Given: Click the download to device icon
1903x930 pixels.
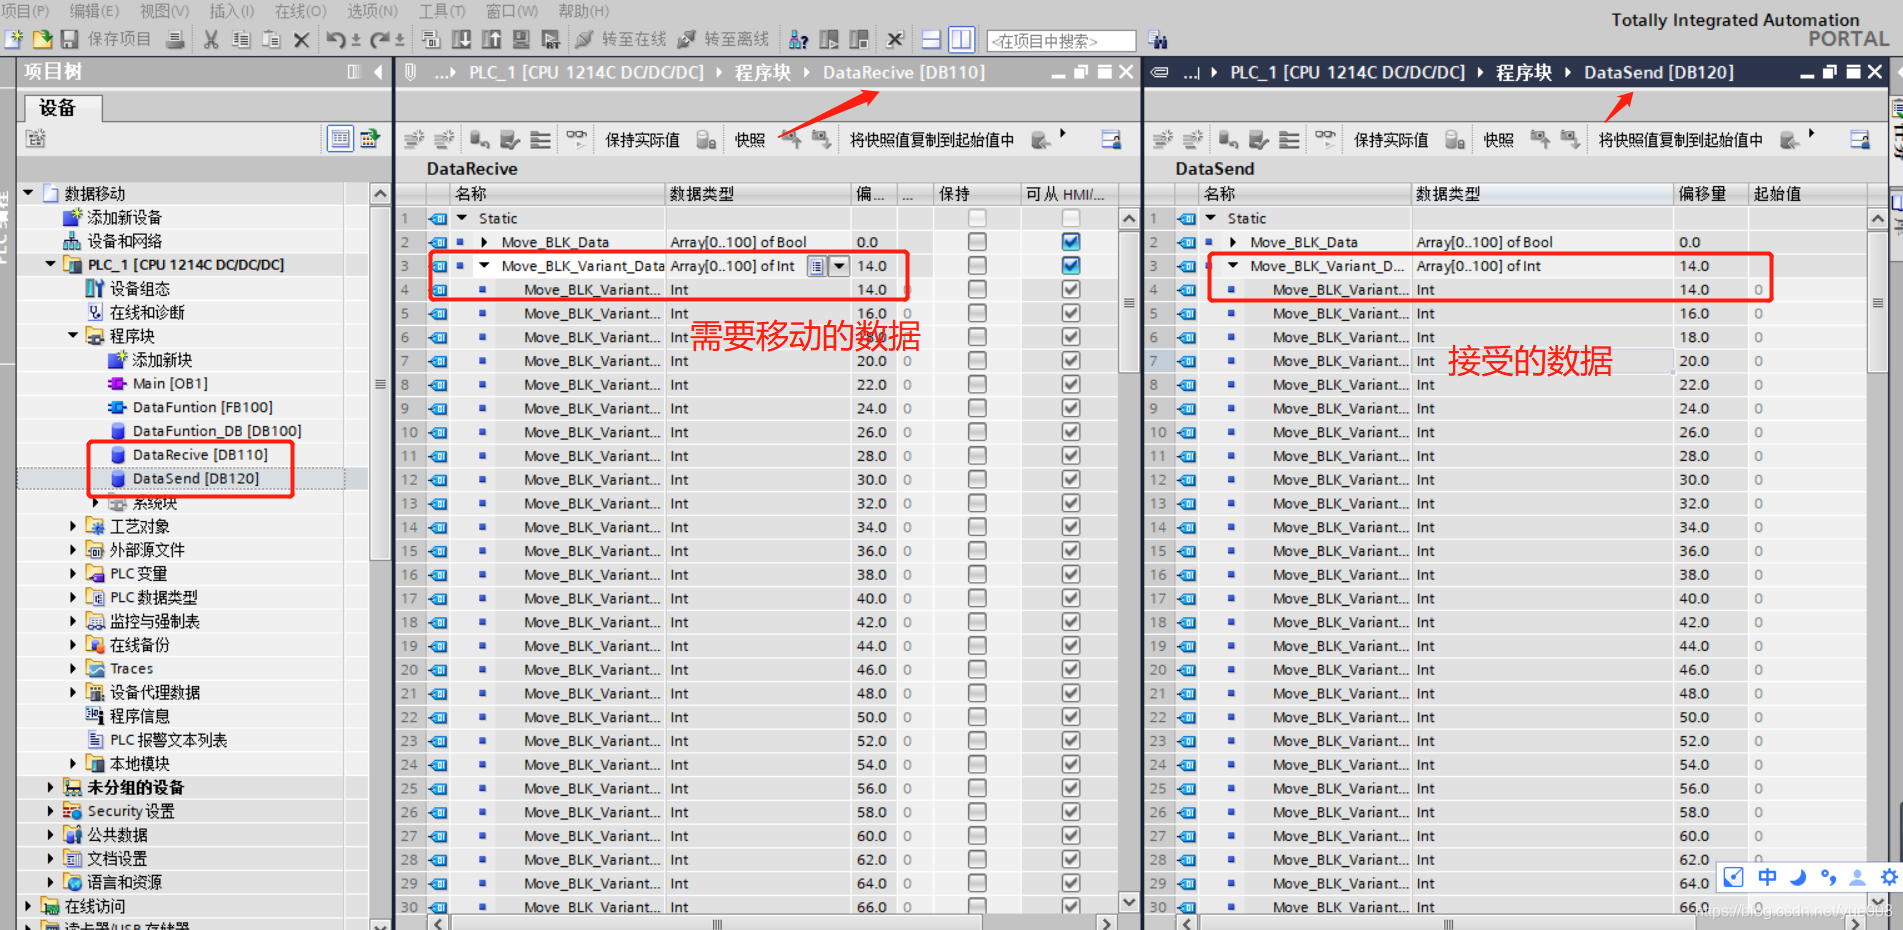Looking at the screenshot, I should click(461, 39).
